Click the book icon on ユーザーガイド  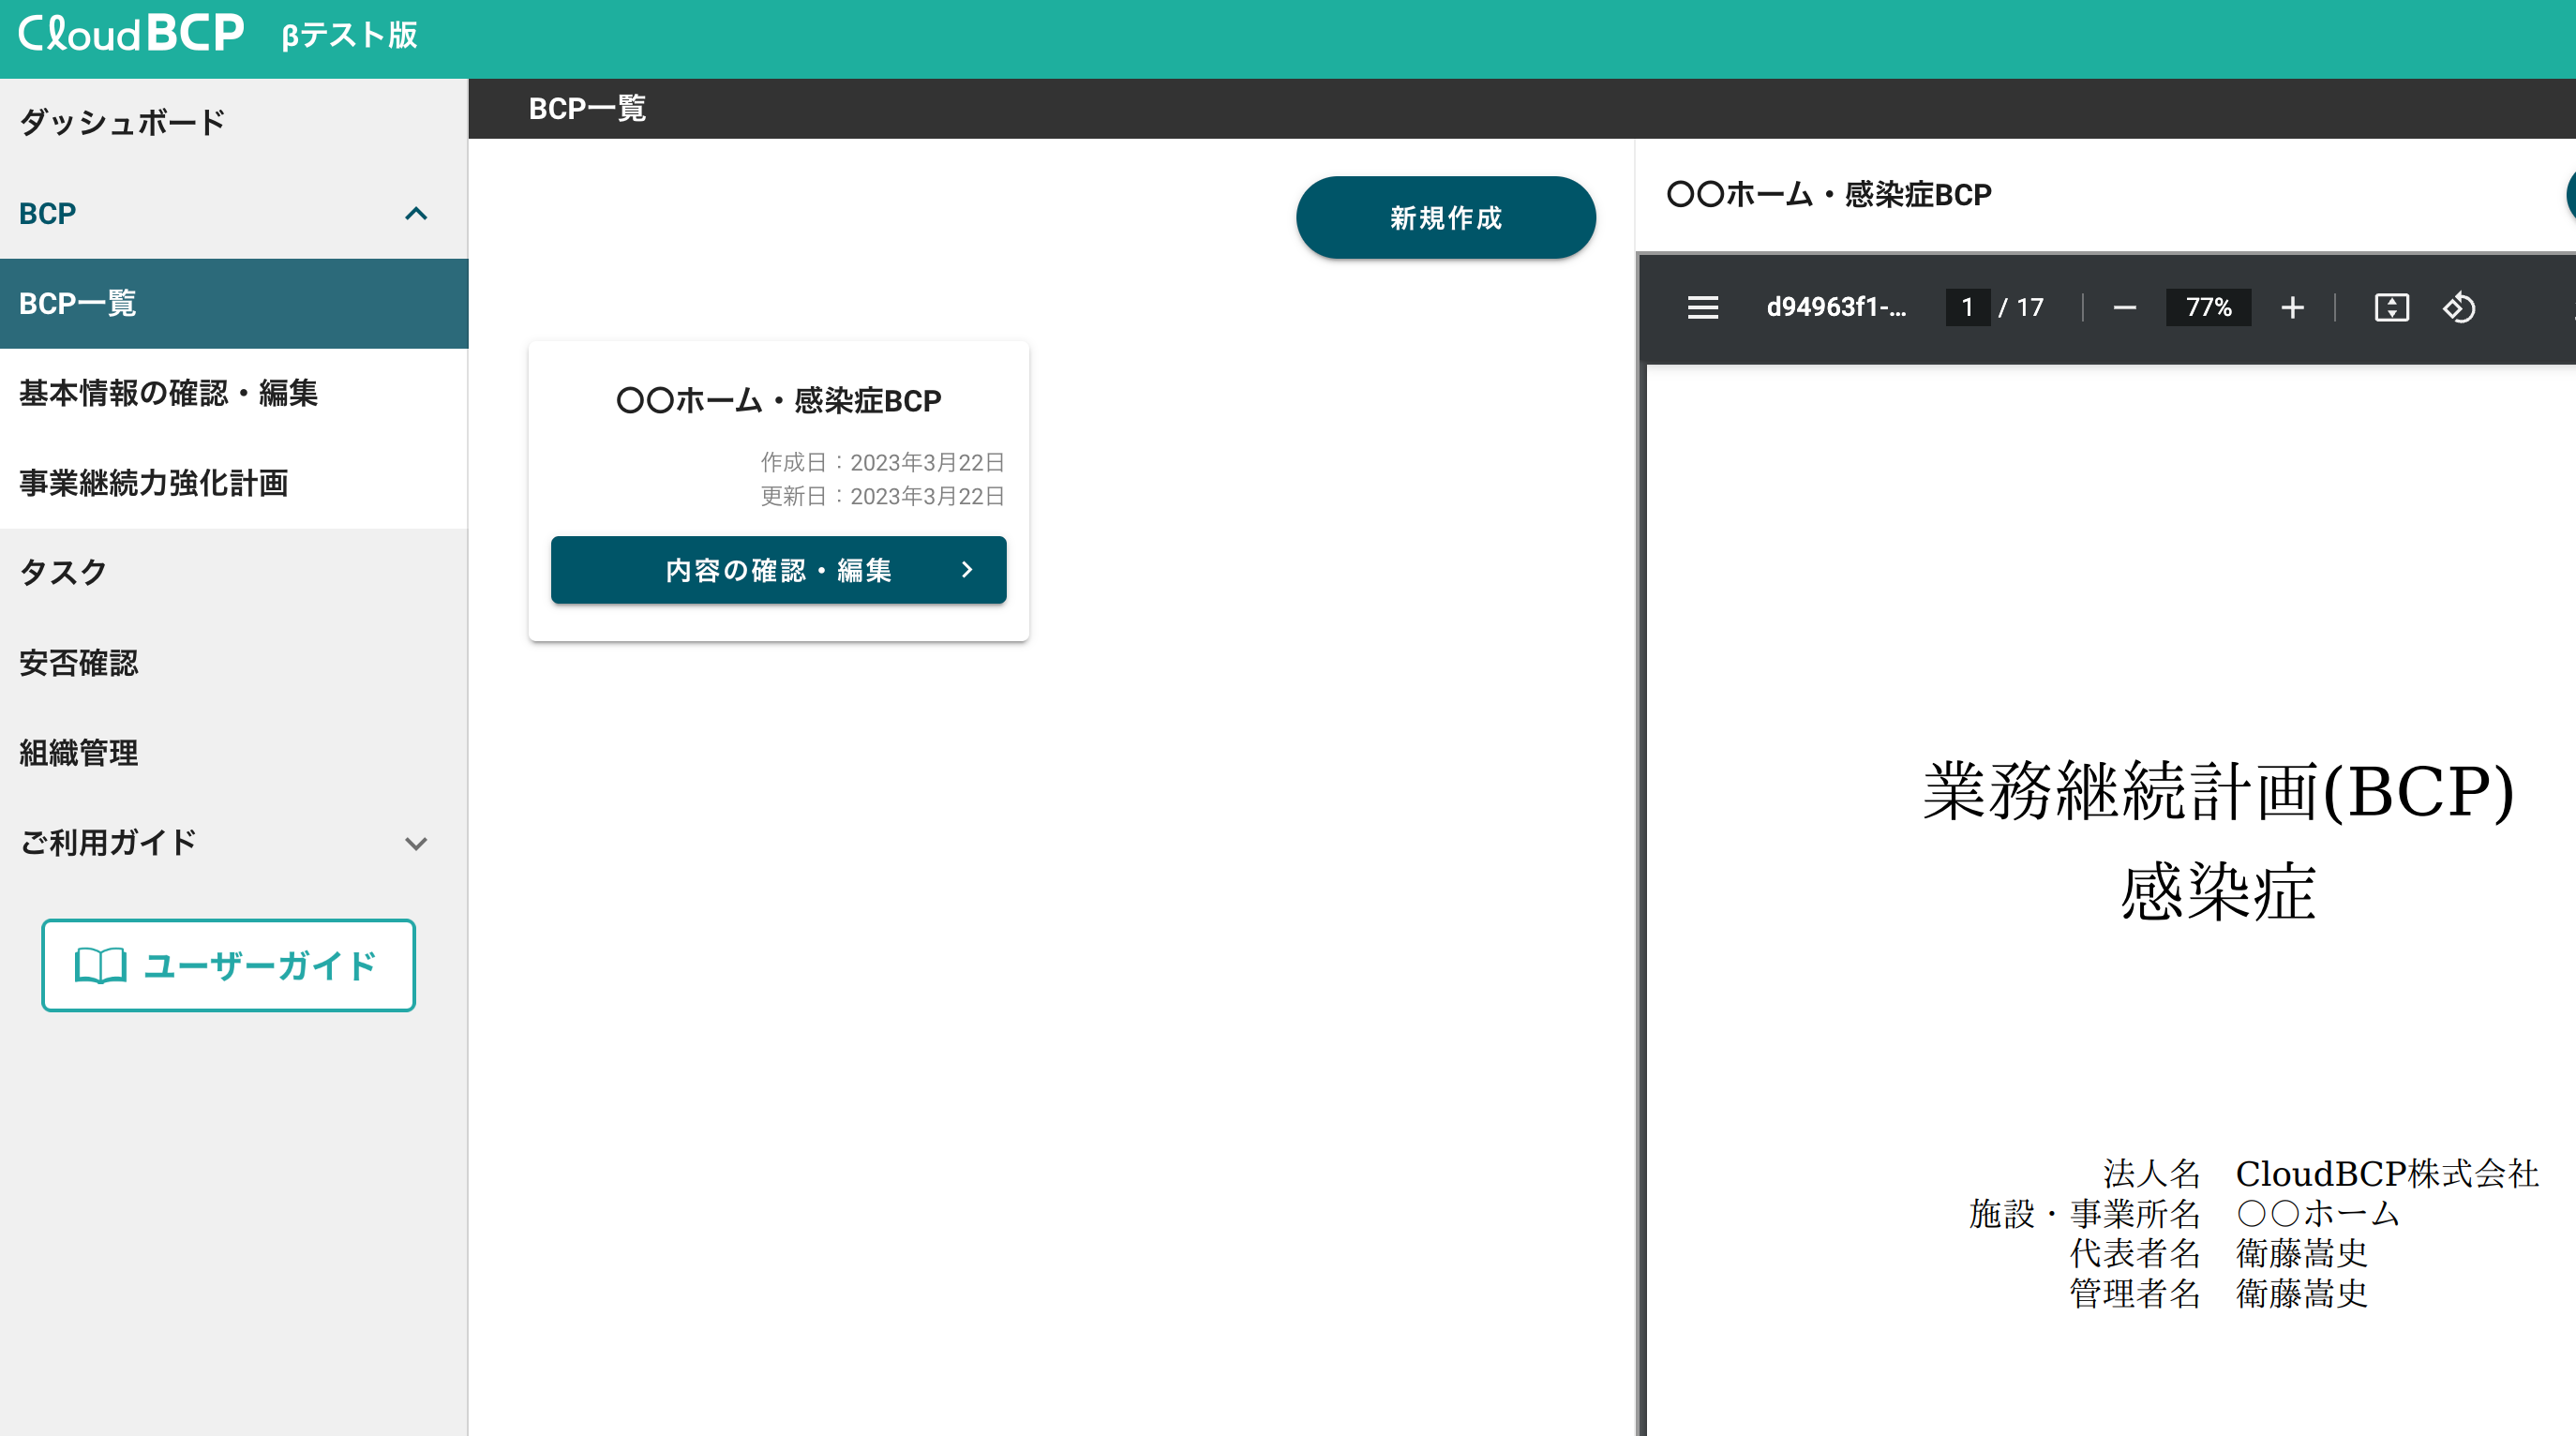[x=100, y=965]
